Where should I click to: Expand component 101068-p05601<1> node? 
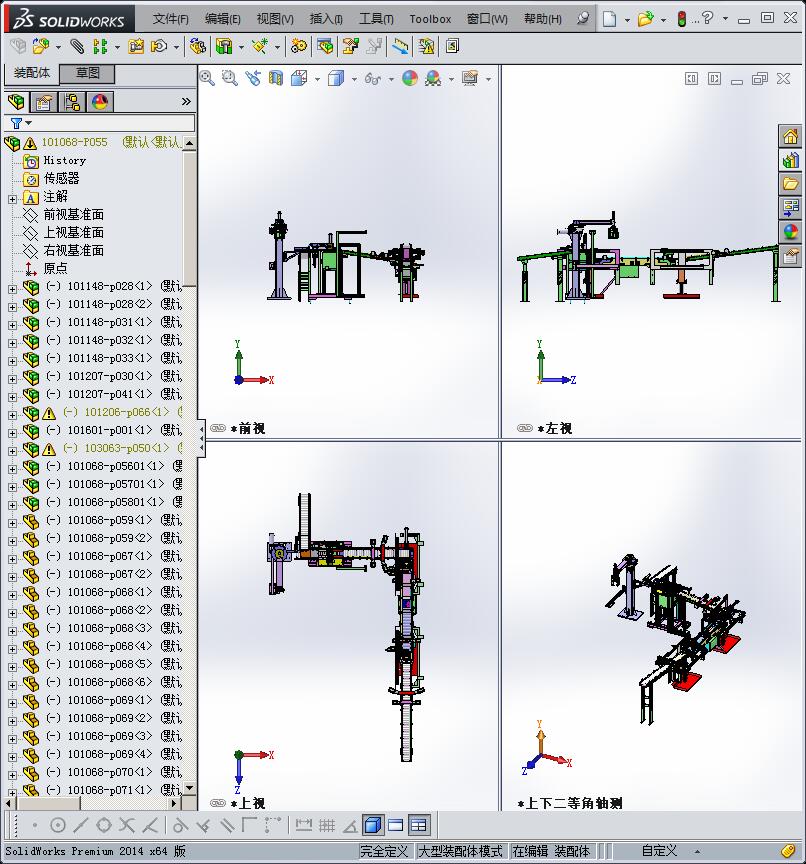12,469
